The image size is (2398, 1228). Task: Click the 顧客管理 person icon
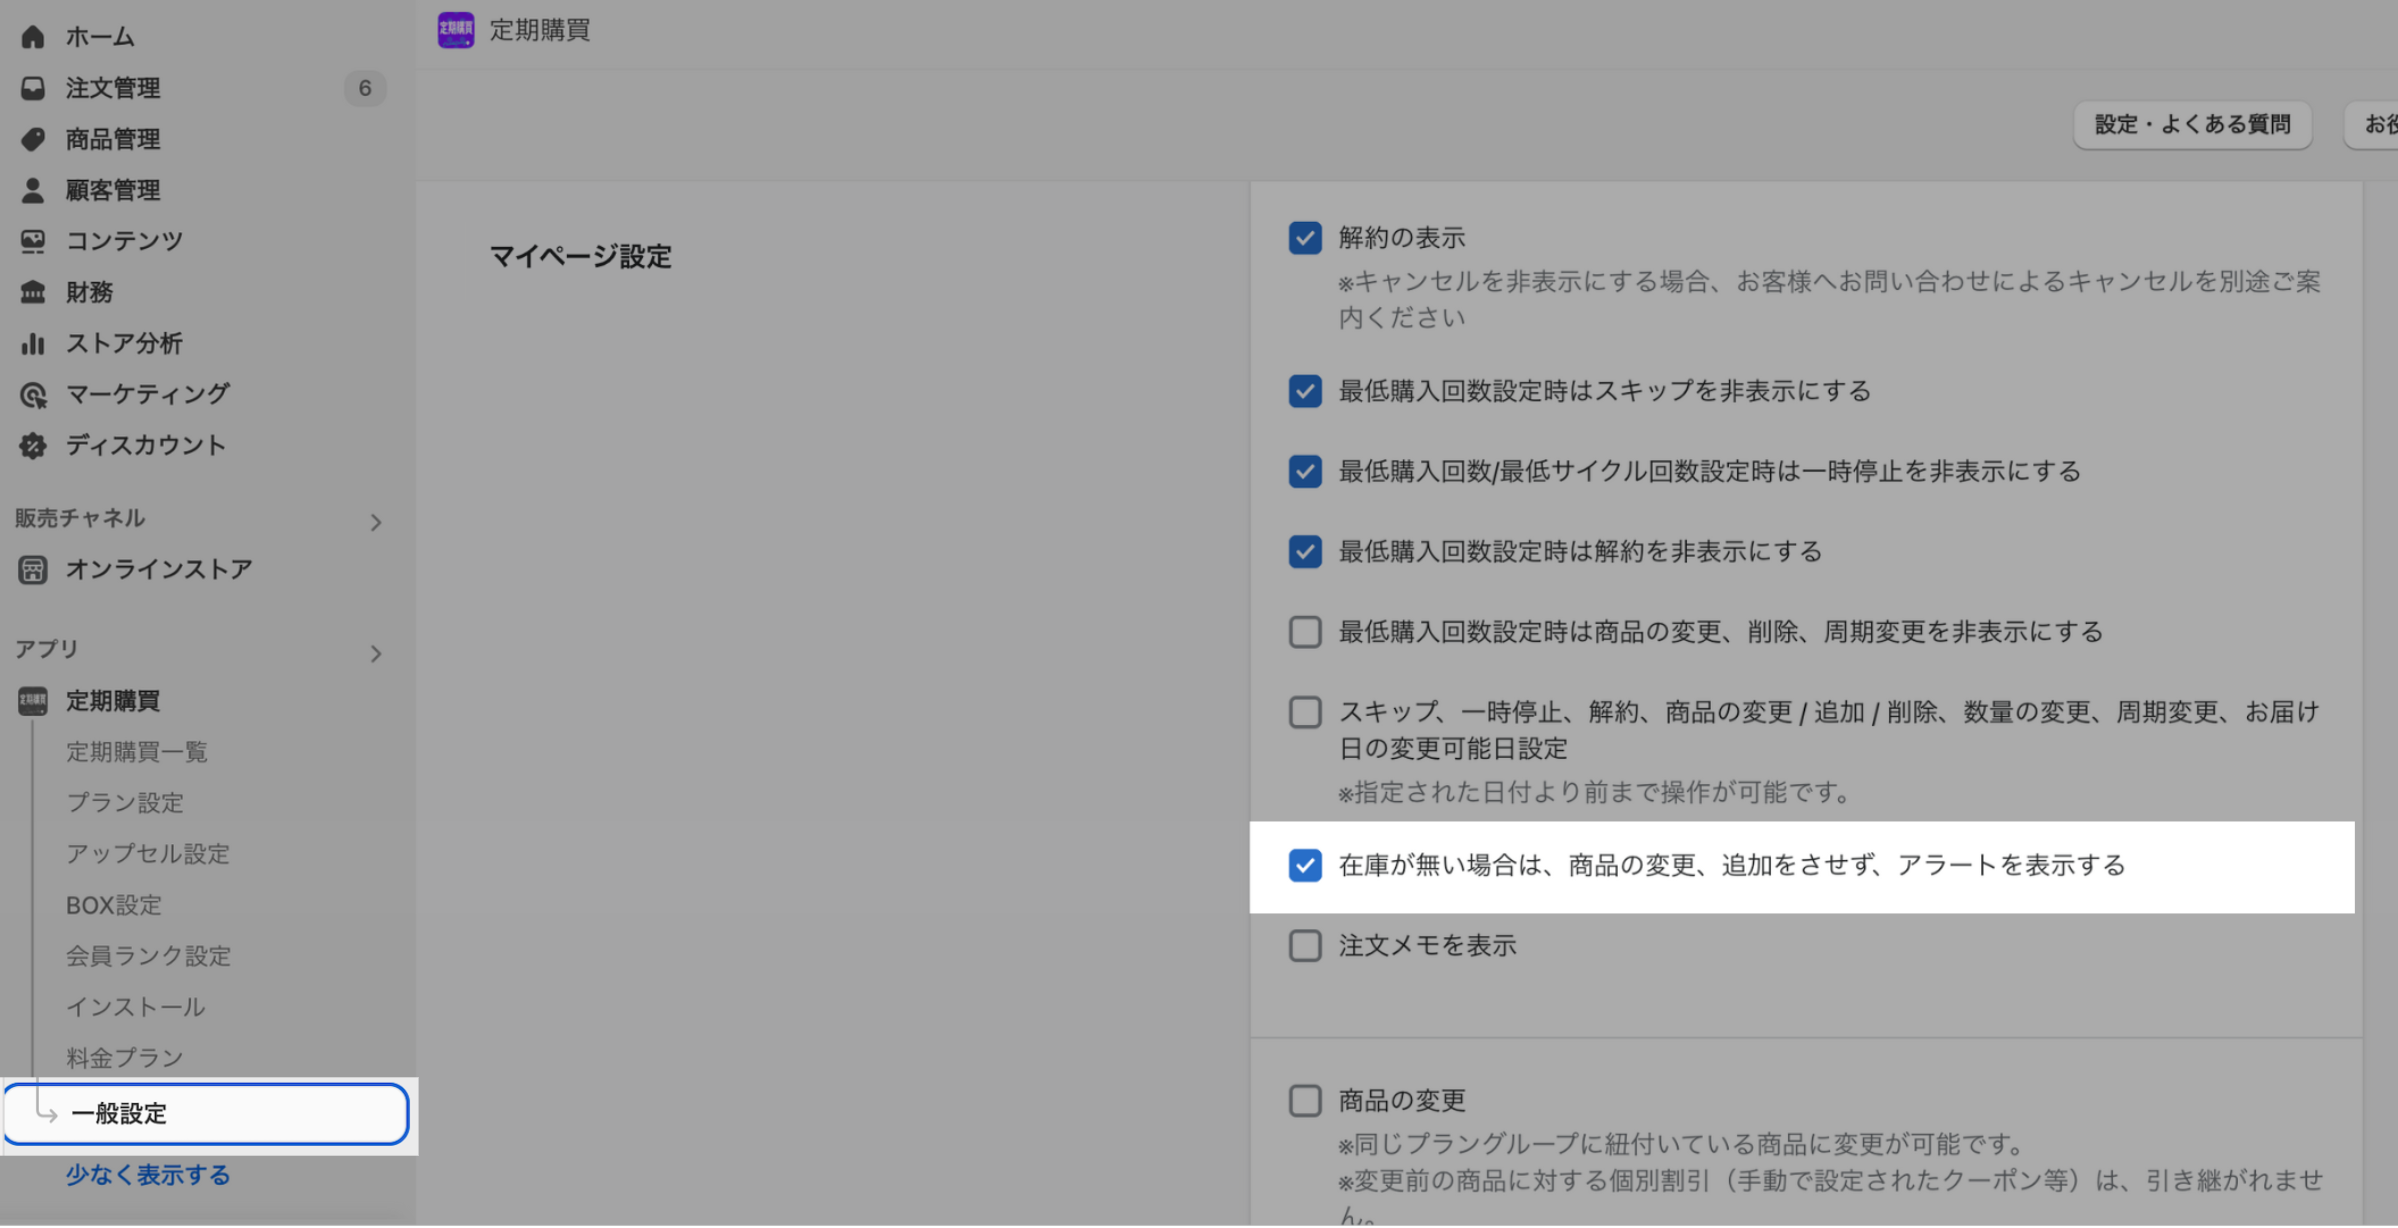(33, 190)
